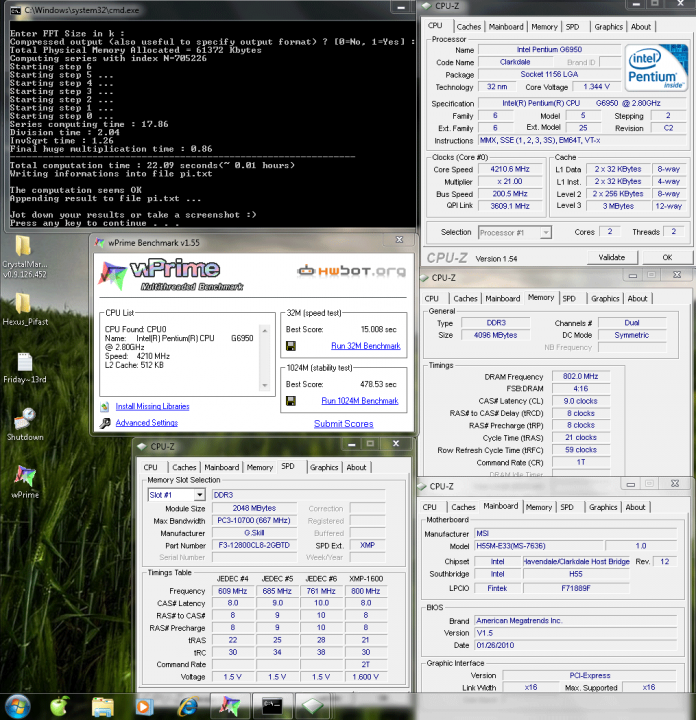Open Memory tab in CPU-Z Mainboard window

pyautogui.click(x=539, y=507)
